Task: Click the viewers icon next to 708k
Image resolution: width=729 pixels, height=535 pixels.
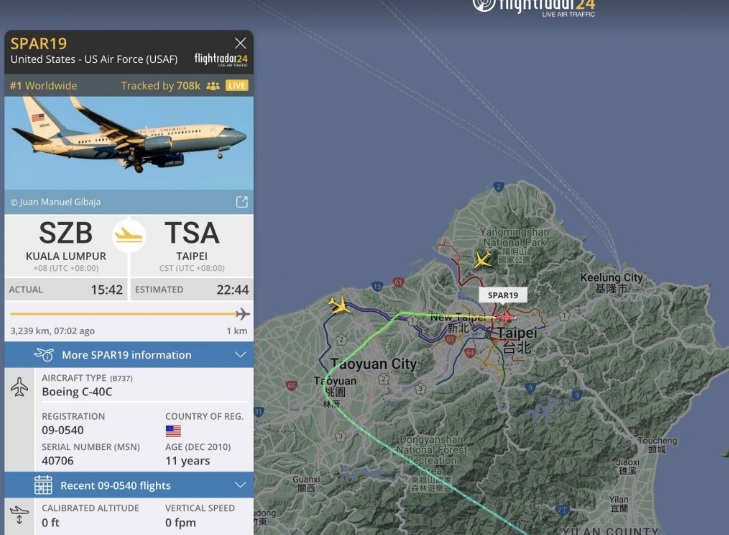Action: pos(213,86)
